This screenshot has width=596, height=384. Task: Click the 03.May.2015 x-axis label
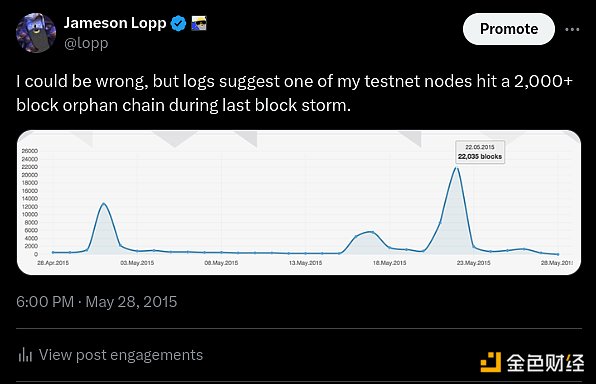click(137, 263)
